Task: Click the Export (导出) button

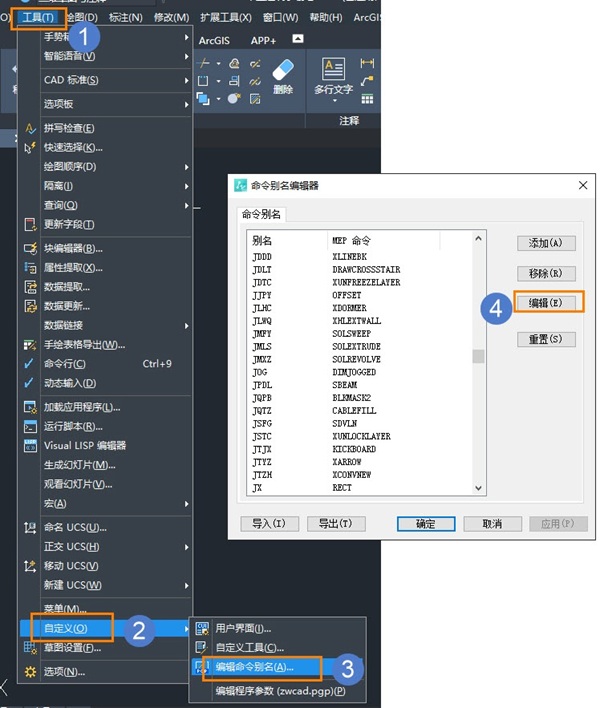Action: (x=336, y=524)
